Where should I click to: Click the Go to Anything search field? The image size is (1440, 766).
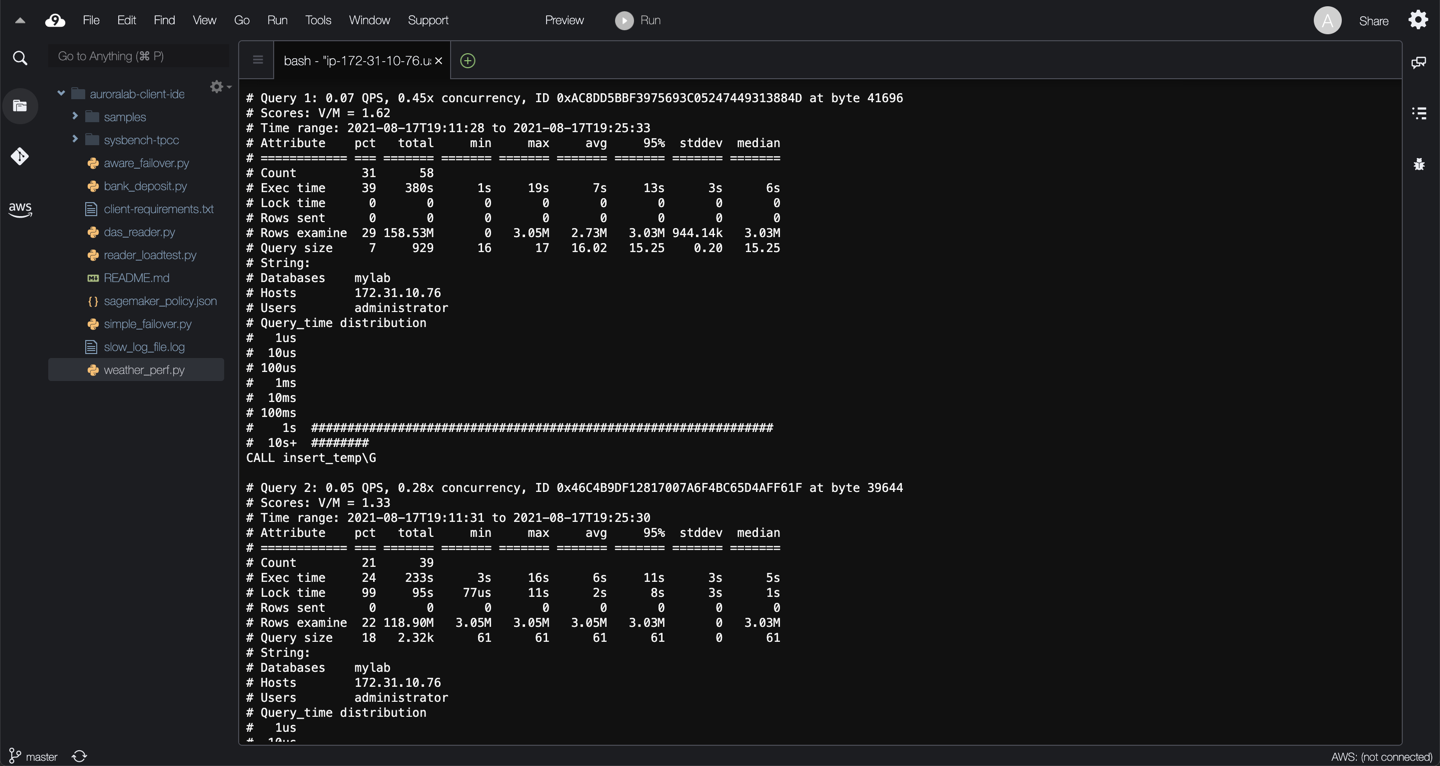138,56
